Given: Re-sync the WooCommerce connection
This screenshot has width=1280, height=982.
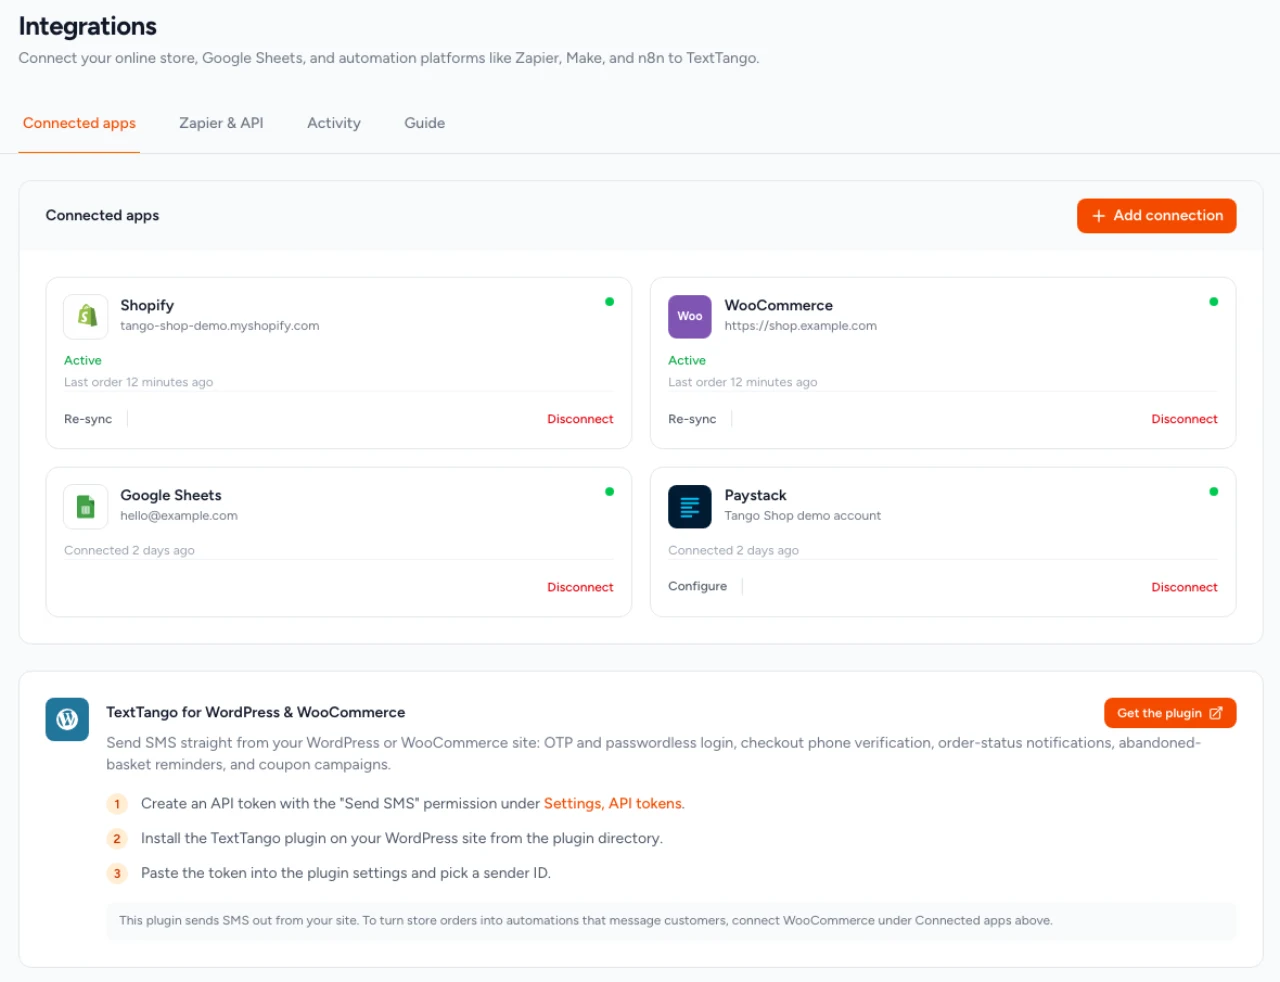Looking at the screenshot, I should 692,419.
